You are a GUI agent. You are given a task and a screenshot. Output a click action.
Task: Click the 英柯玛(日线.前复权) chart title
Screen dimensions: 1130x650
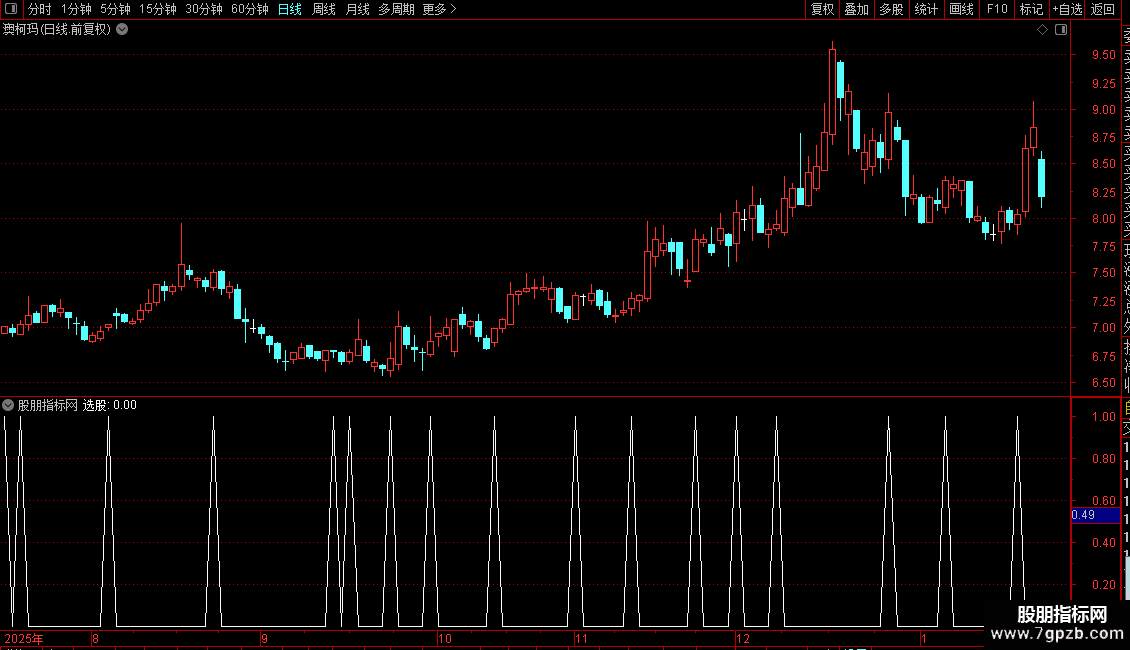pyautogui.click(x=57, y=30)
